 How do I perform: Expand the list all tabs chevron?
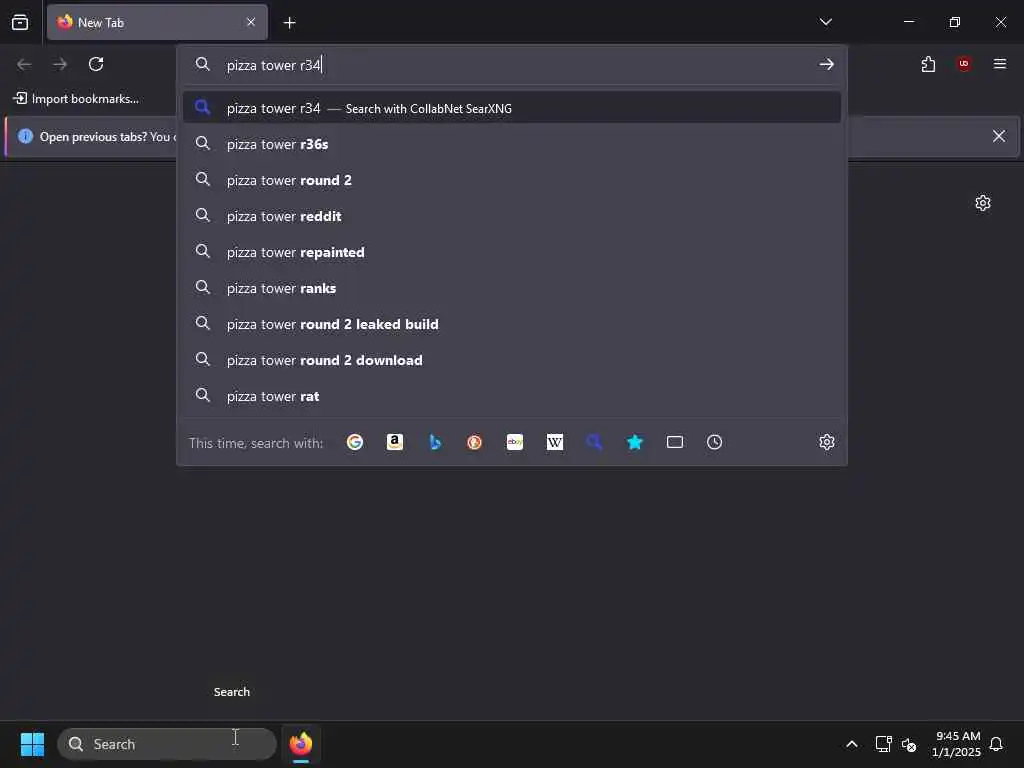(x=825, y=22)
